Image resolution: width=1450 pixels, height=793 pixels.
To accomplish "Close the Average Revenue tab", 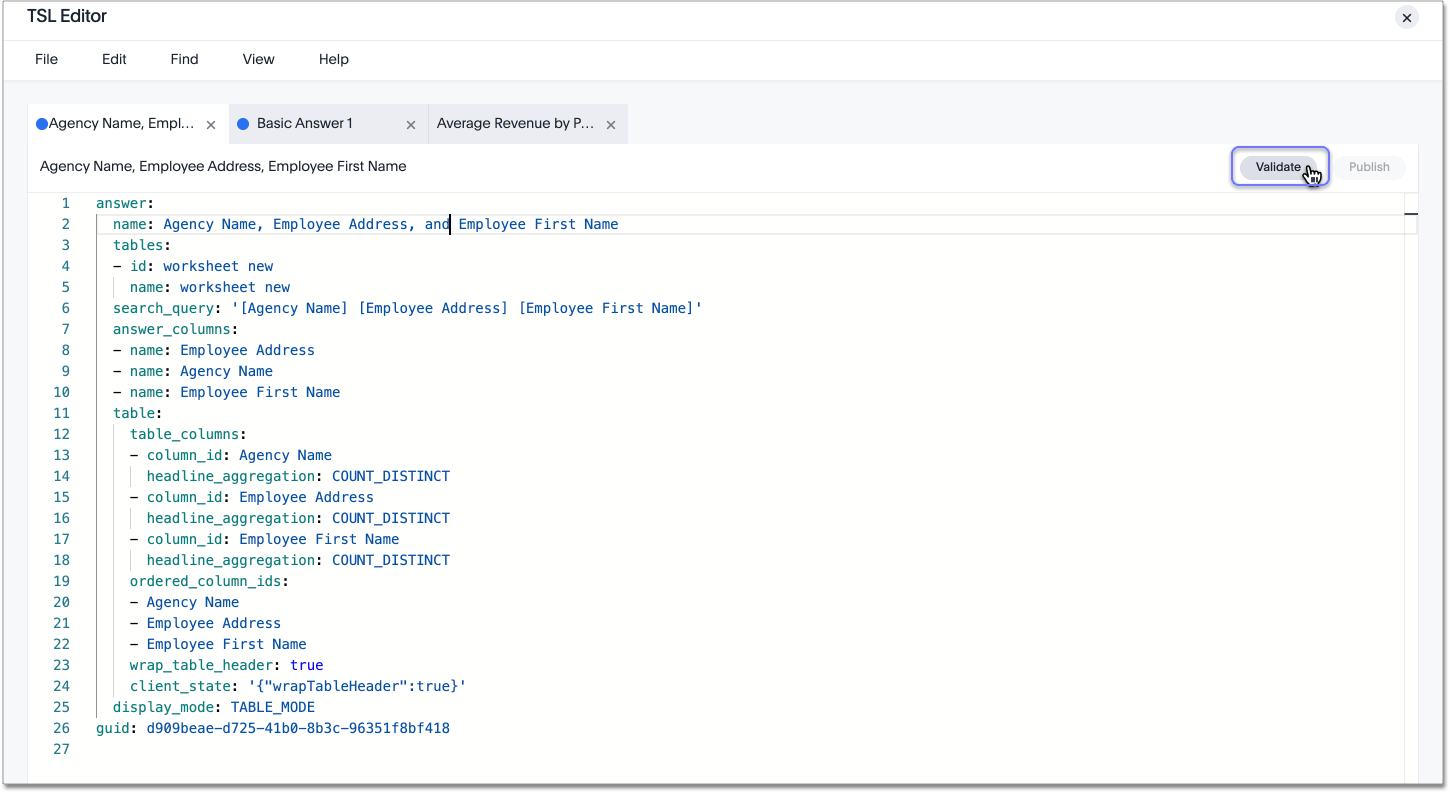I will coord(610,125).
